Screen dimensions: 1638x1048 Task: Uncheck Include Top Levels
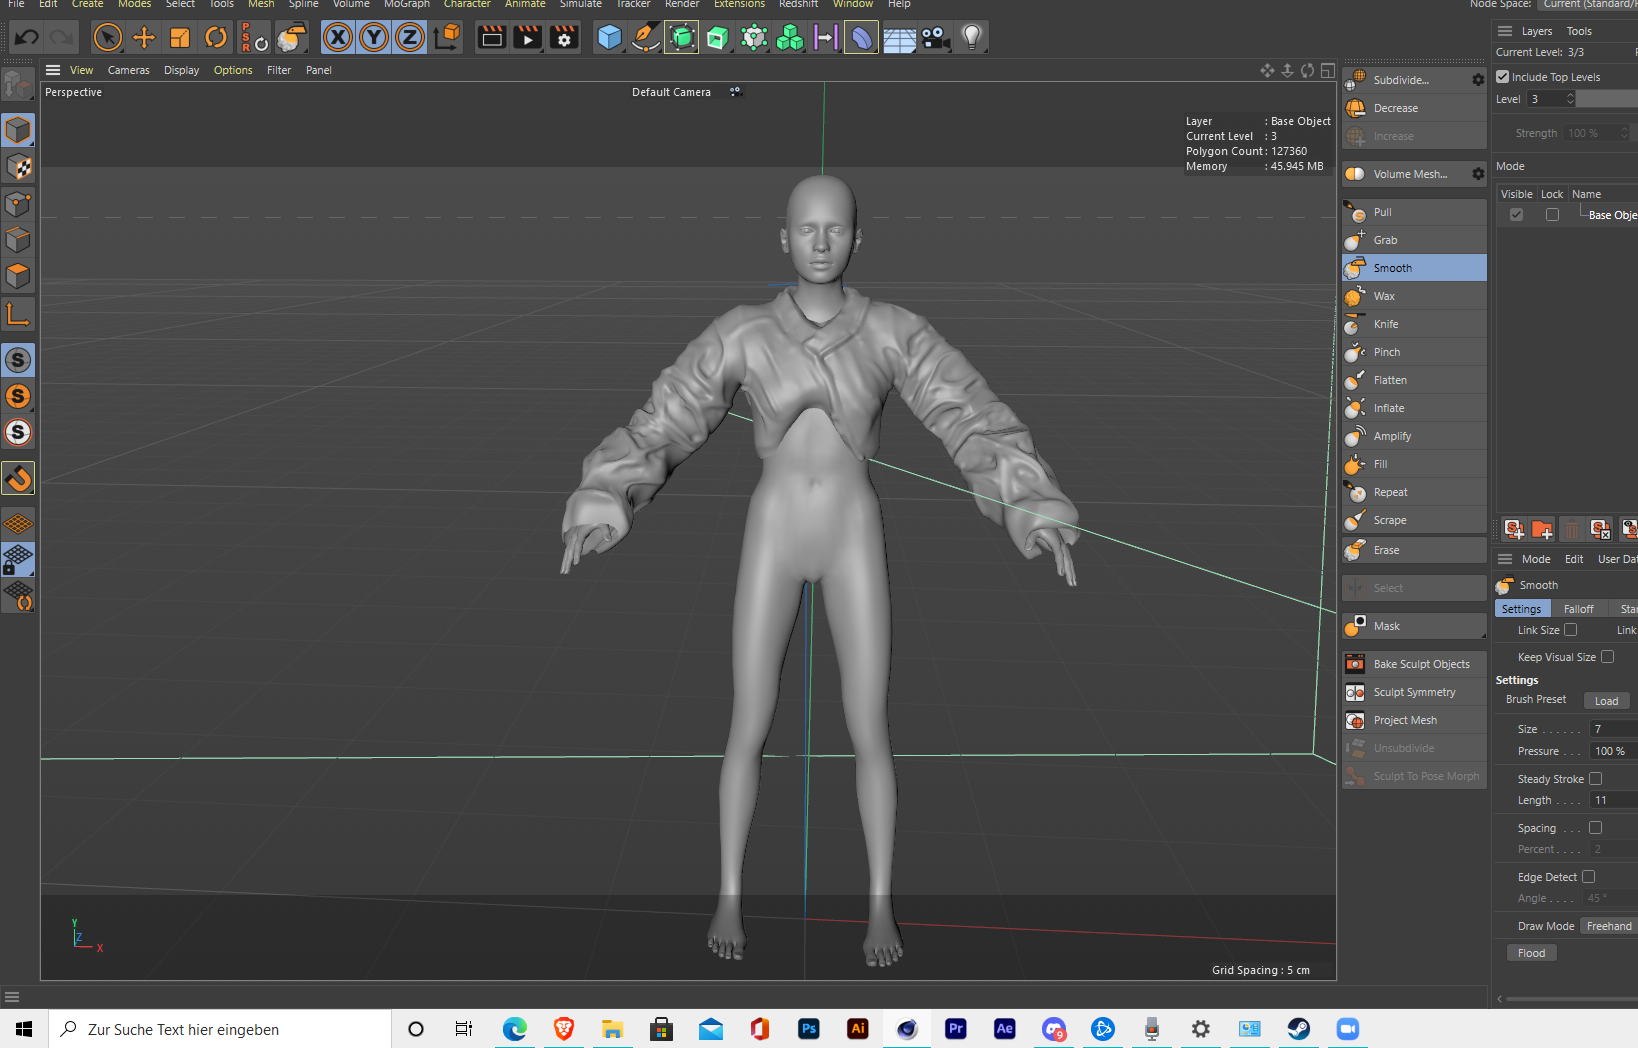pos(1503,76)
